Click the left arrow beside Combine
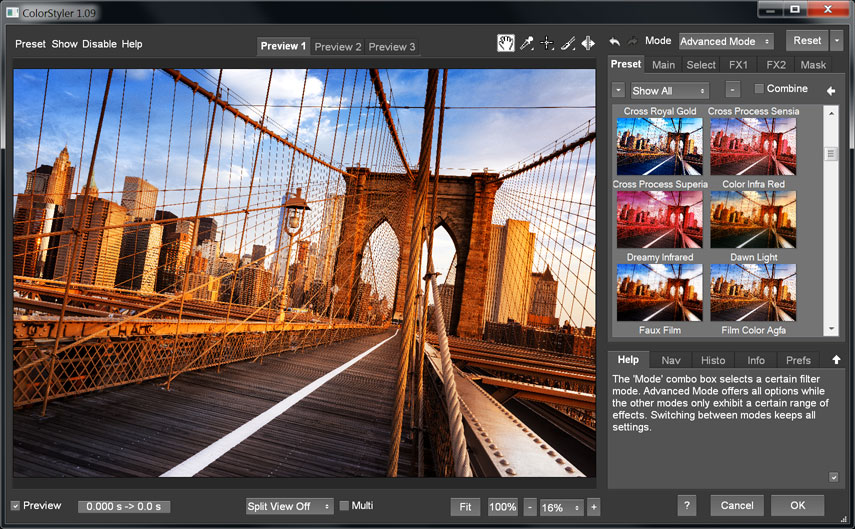This screenshot has height=529, width=855. [830, 91]
